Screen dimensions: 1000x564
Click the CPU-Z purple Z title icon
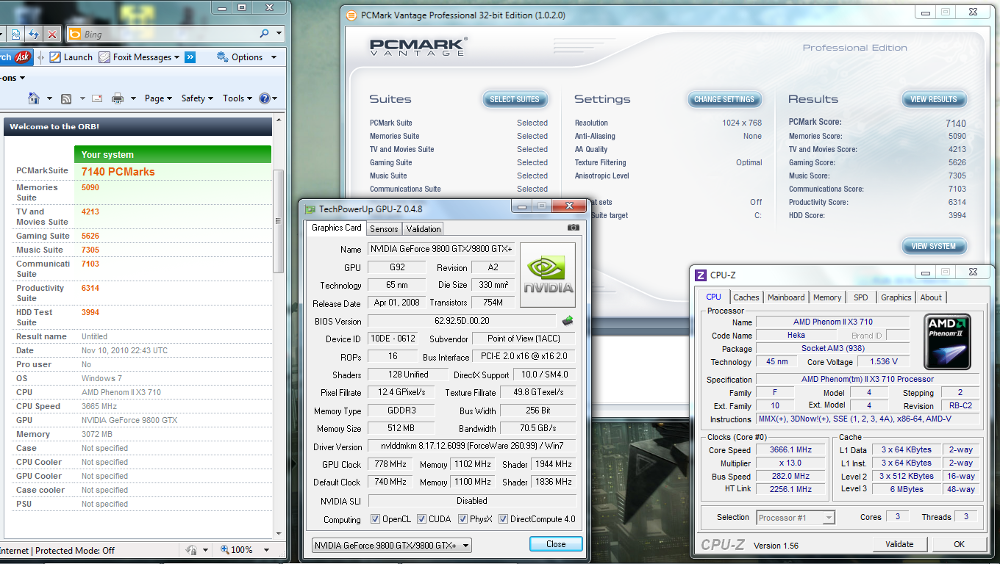coord(700,275)
